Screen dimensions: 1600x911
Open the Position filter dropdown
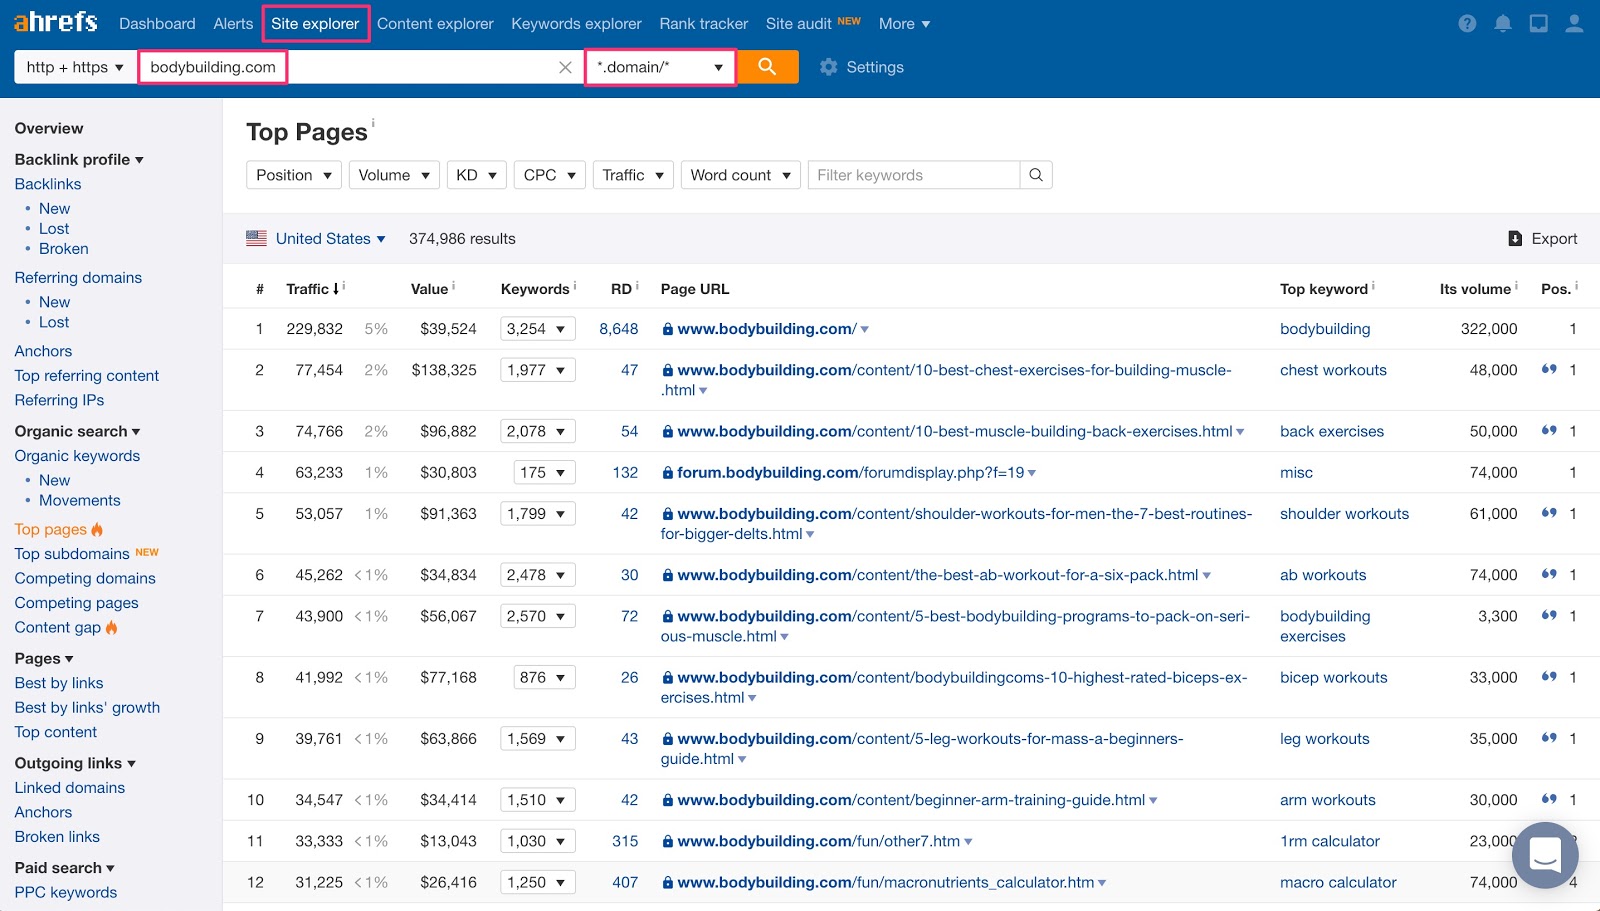point(294,175)
